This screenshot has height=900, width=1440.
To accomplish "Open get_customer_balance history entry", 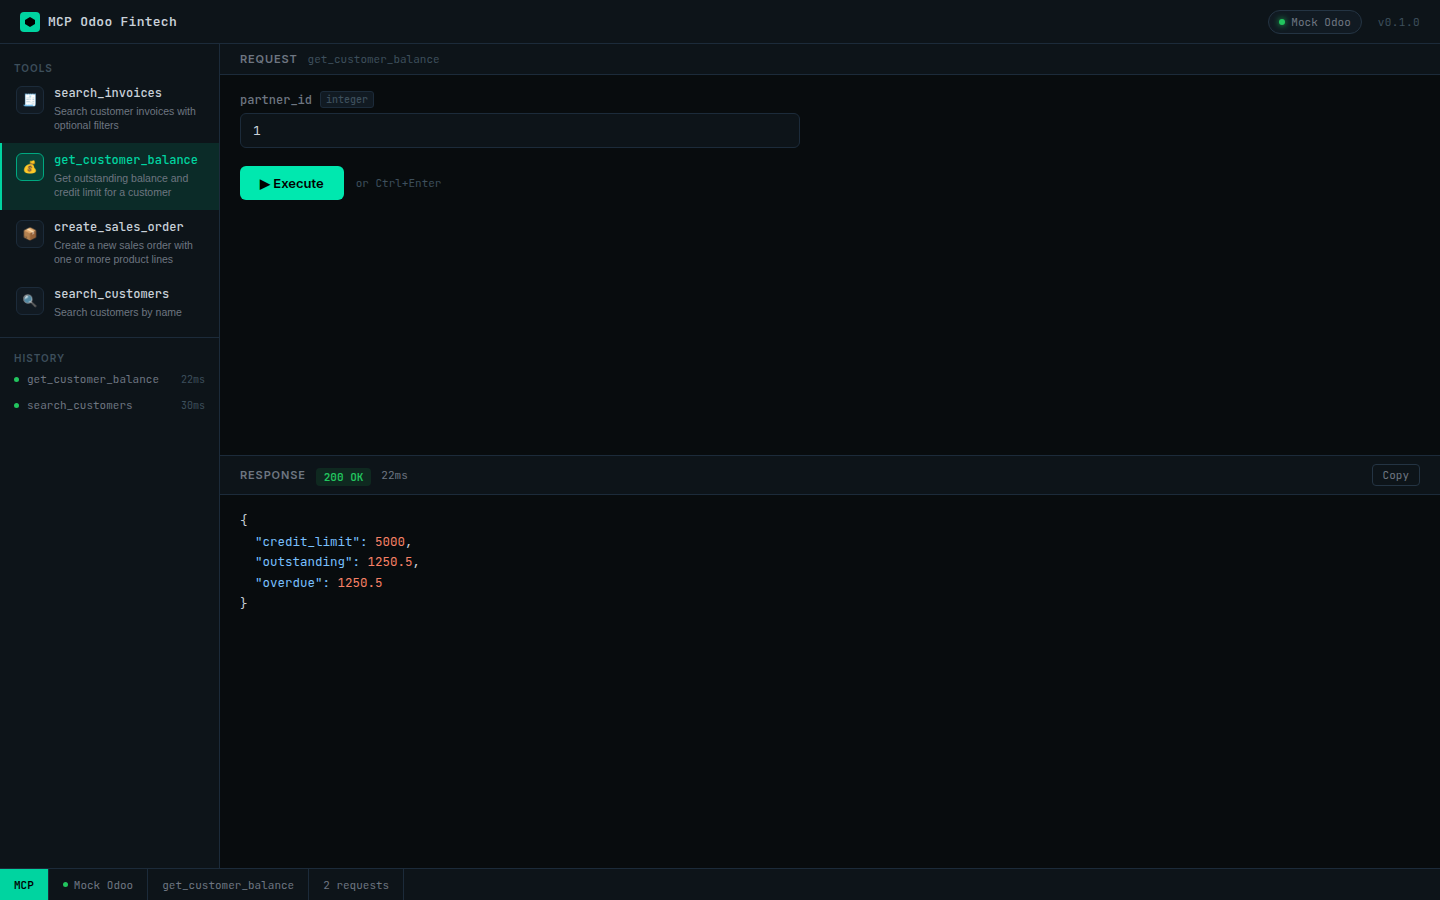I will (x=110, y=380).
